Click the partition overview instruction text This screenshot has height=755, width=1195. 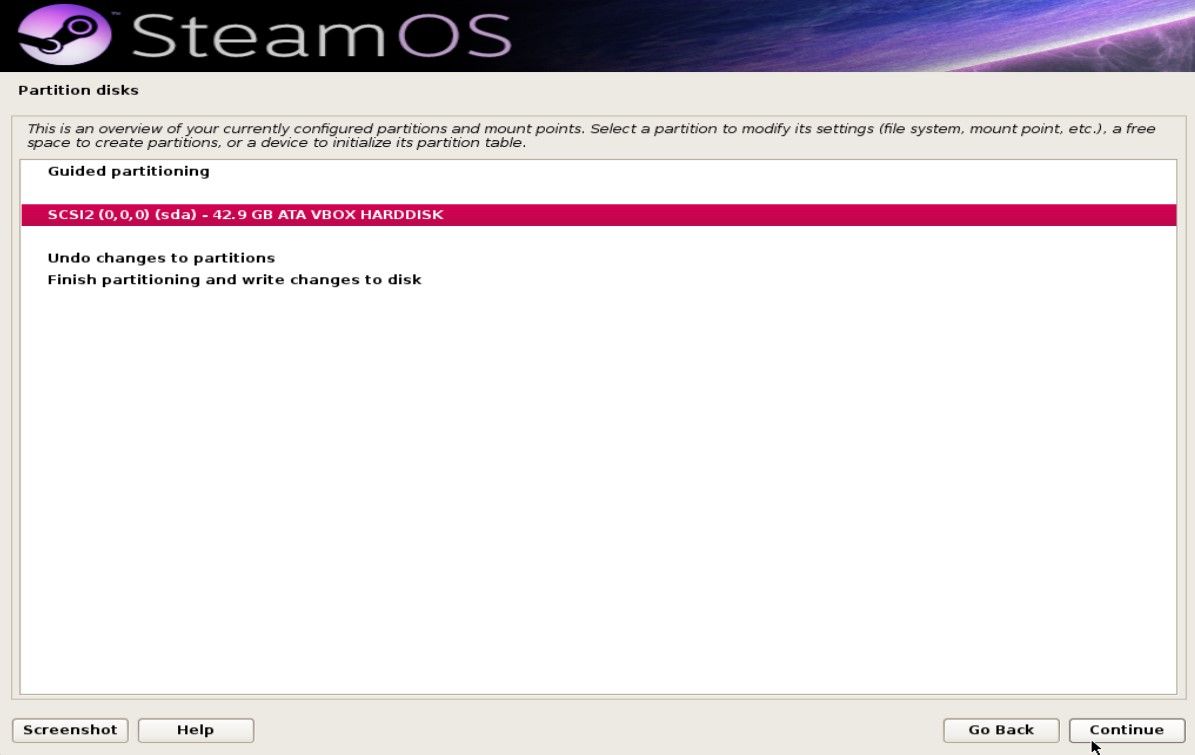click(x=590, y=135)
